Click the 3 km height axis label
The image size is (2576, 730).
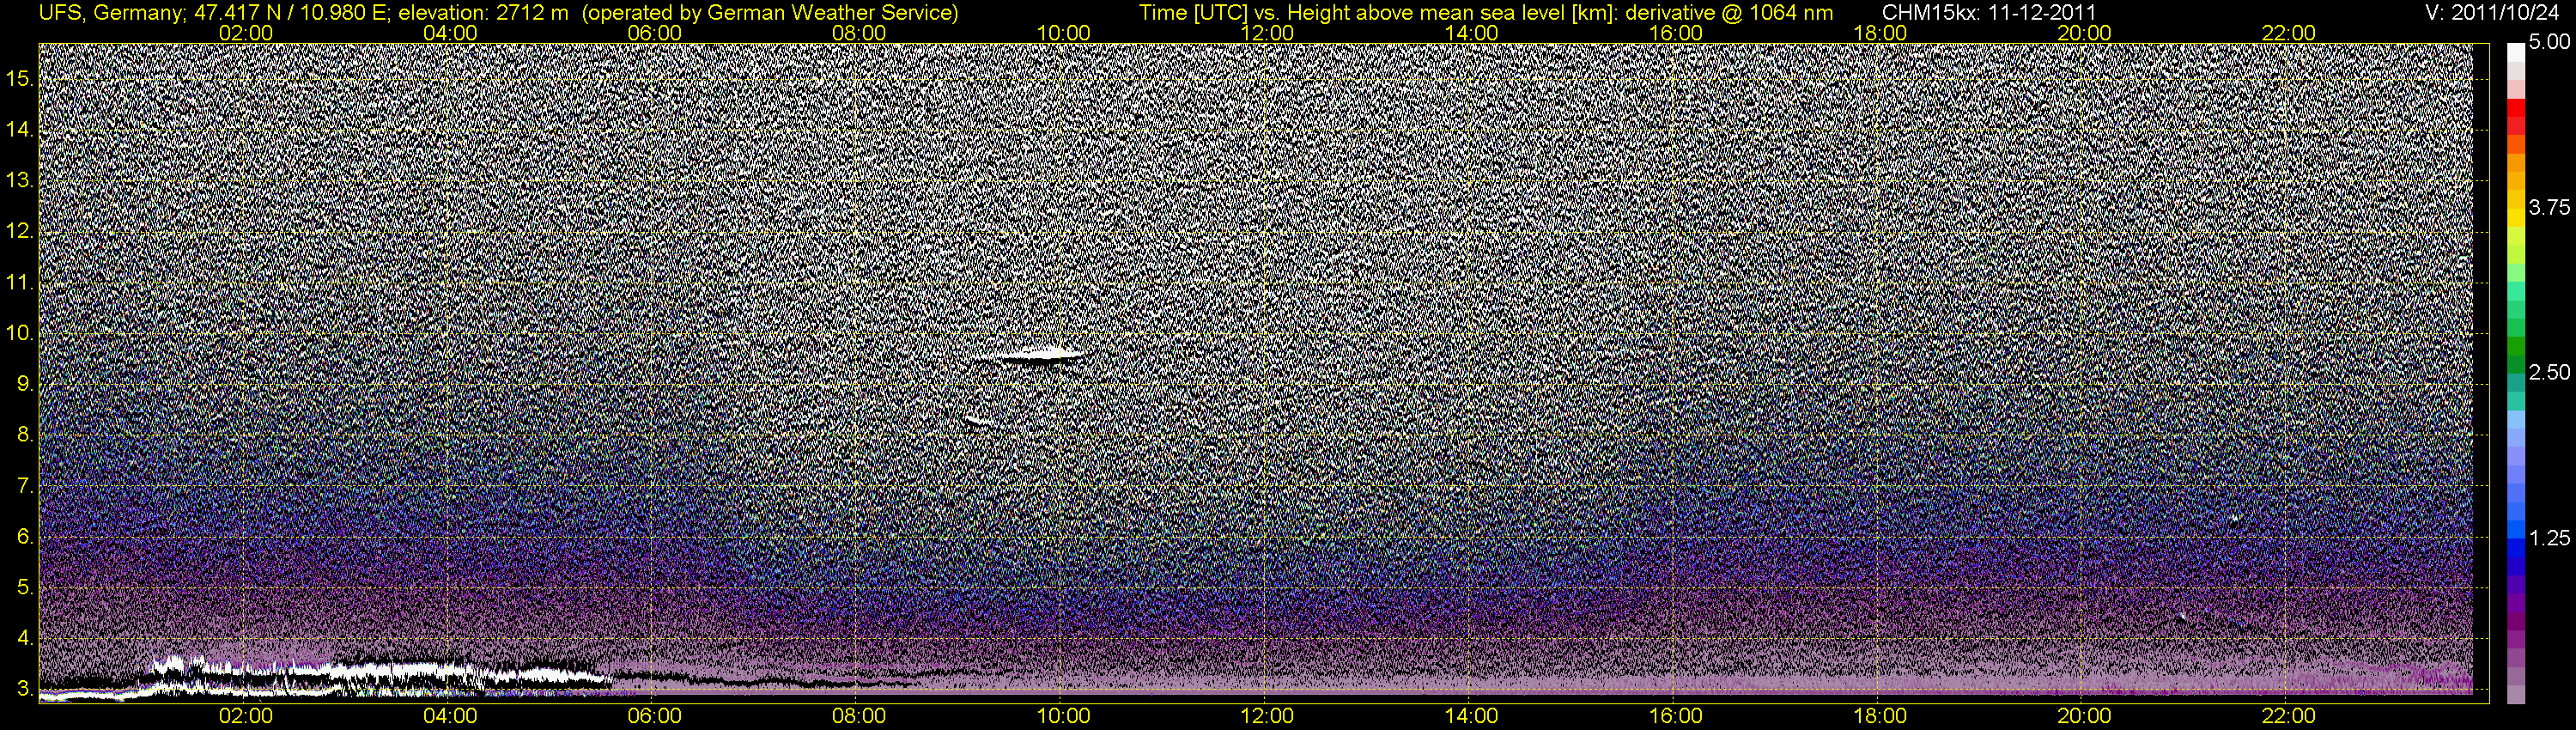click(x=24, y=690)
